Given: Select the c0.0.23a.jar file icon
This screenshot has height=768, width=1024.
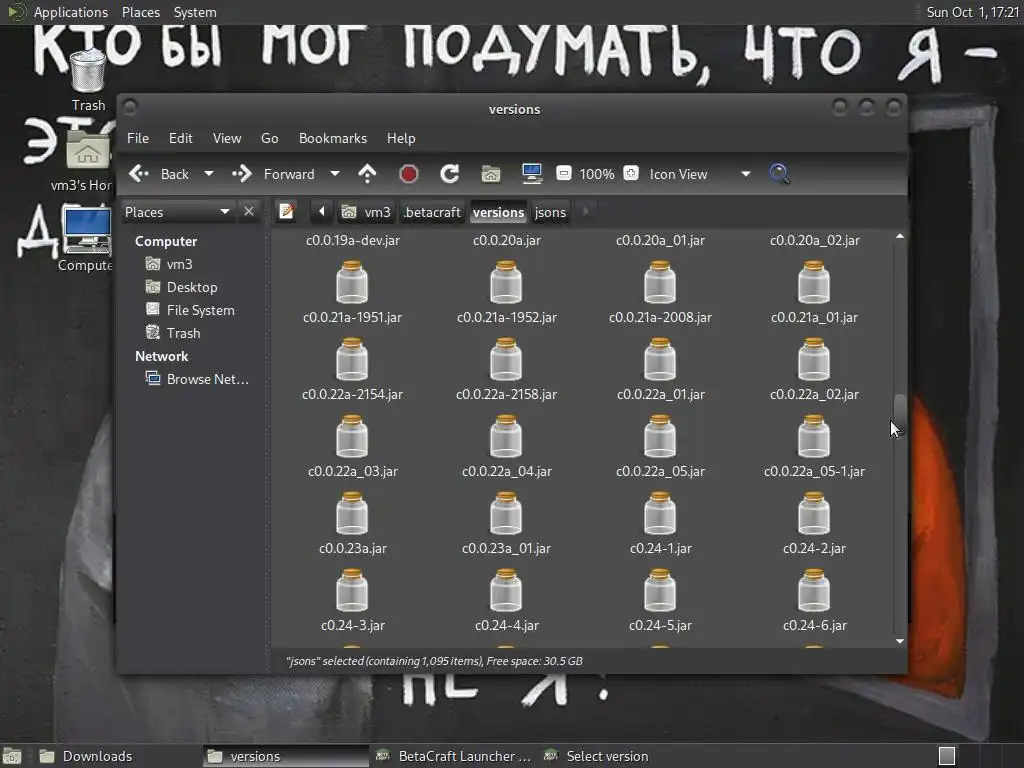Looking at the screenshot, I should tap(352, 513).
